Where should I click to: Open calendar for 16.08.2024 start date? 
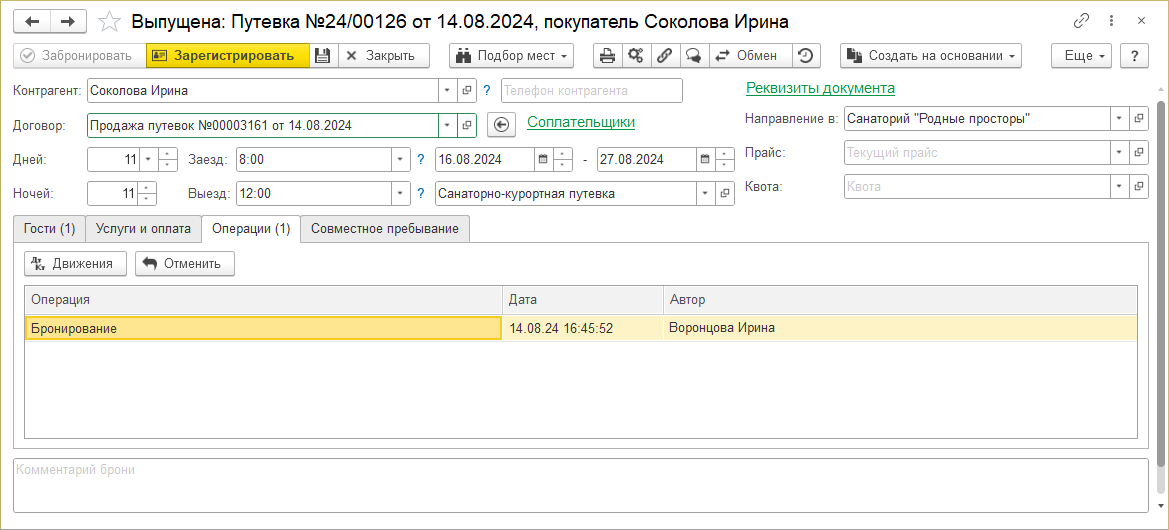[x=542, y=159]
